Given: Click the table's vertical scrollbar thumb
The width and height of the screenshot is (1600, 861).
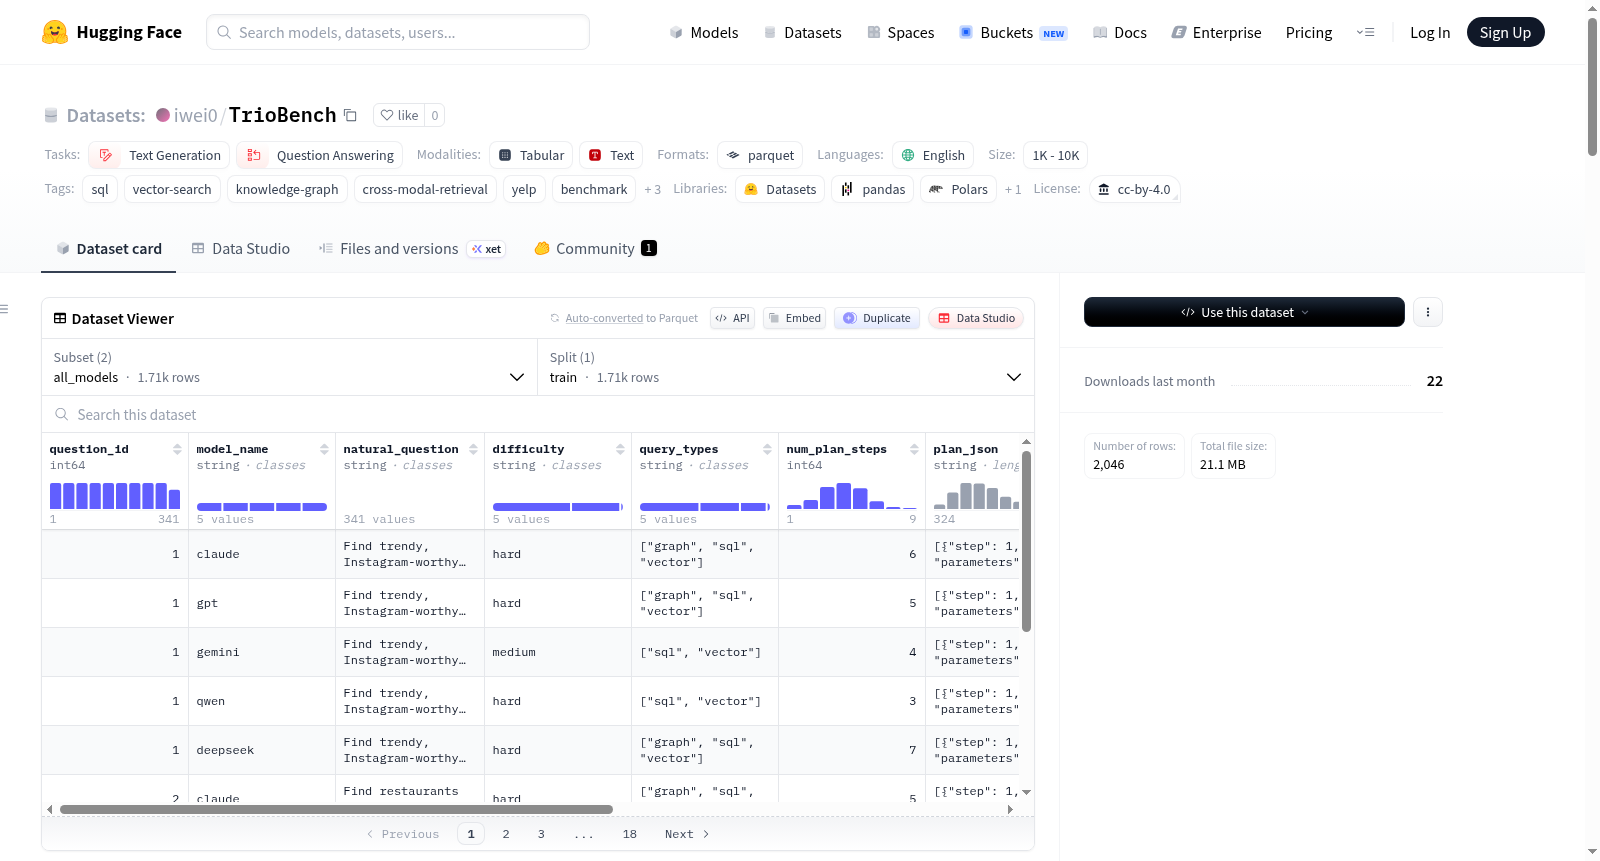Looking at the screenshot, I should point(1026,541).
